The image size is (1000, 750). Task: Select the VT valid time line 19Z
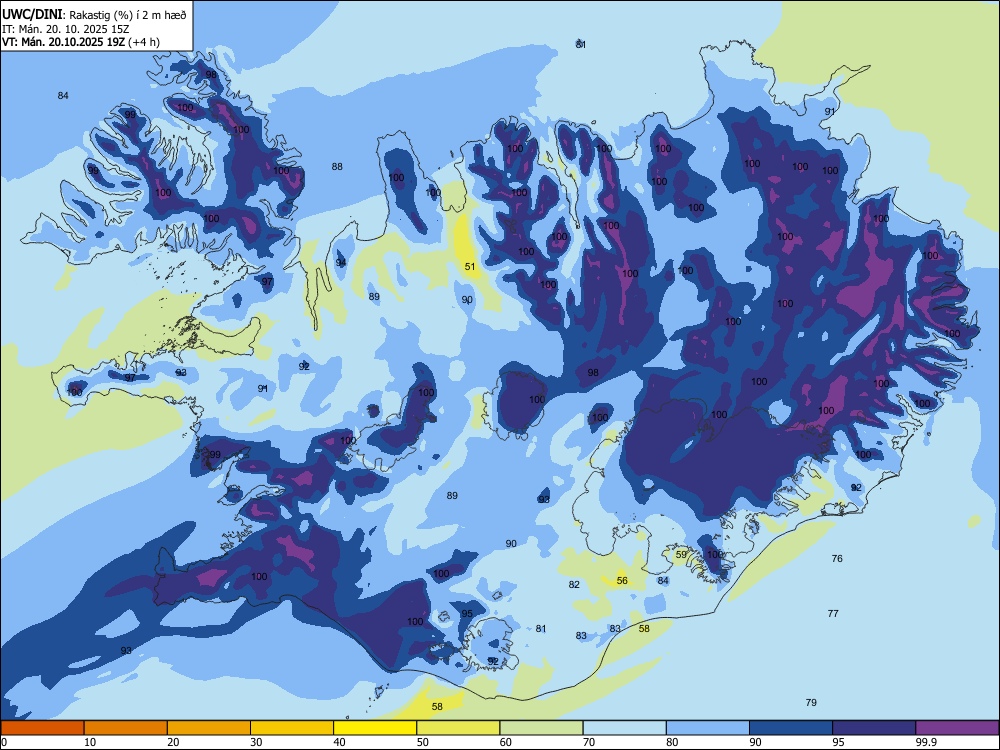click(81, 42)
